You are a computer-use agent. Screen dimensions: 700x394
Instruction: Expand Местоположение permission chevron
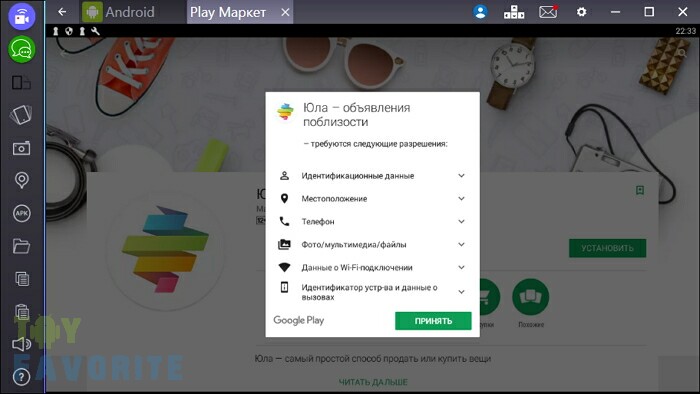pyautogui.click(x=461, y=199)
